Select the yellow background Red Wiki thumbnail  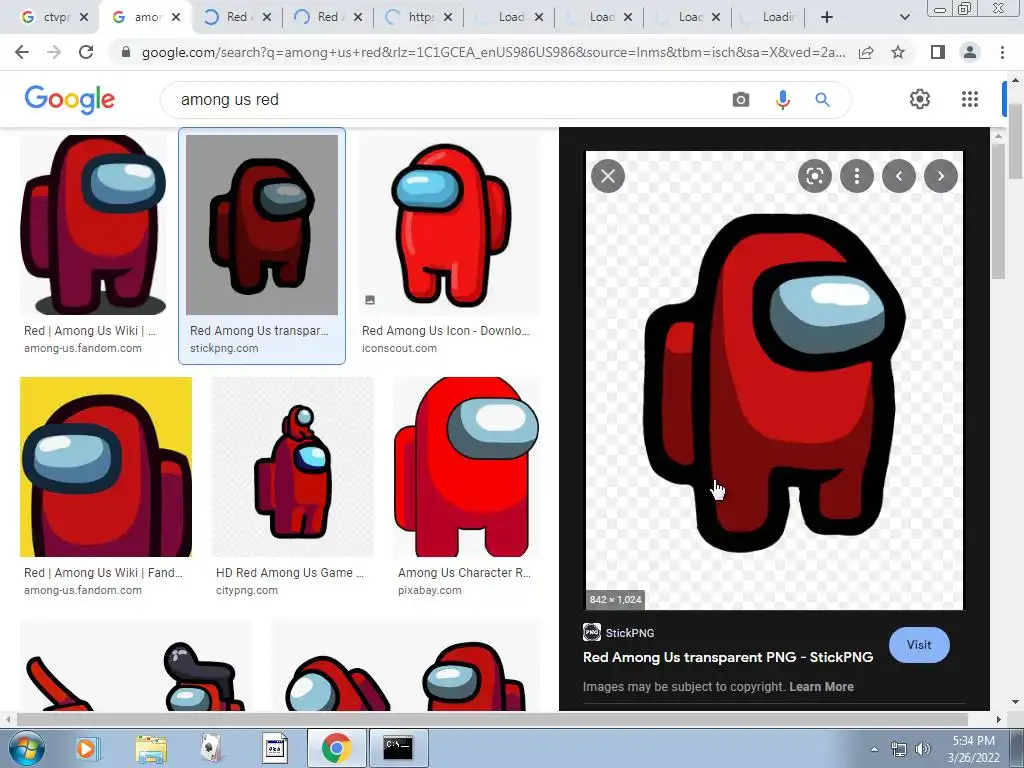coord(106,467)
